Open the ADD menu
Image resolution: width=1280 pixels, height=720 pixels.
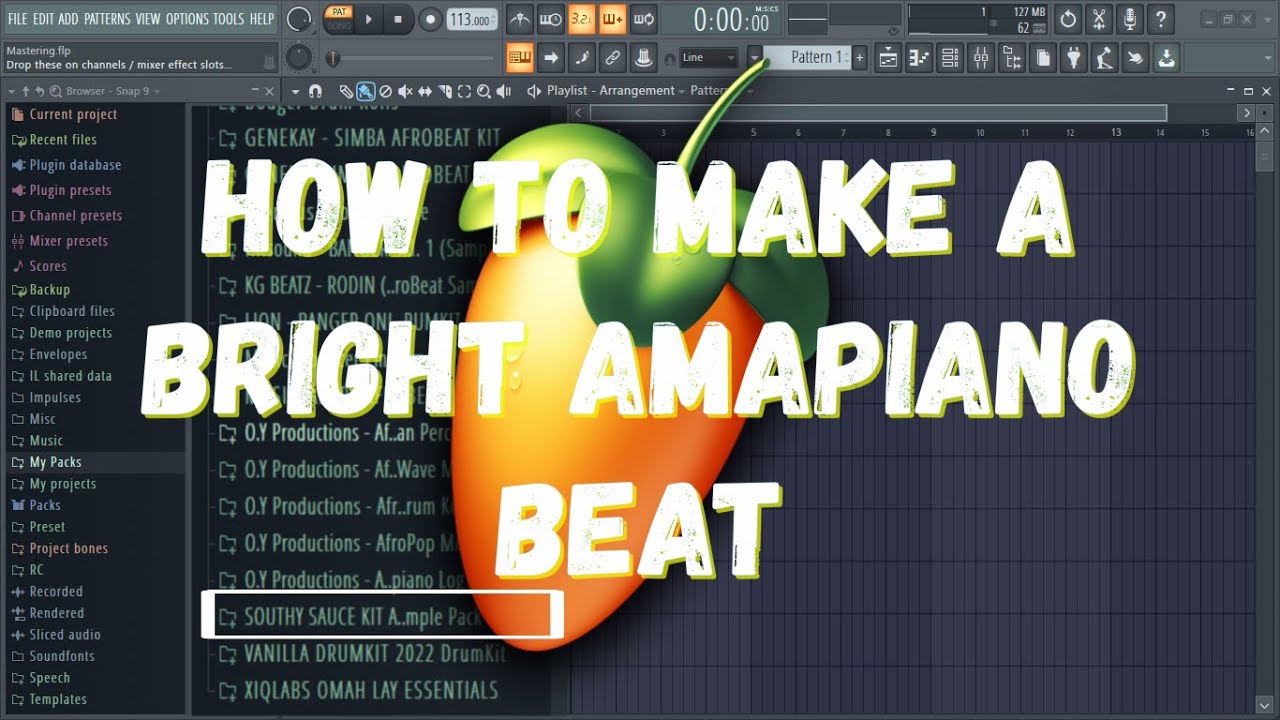68,19
